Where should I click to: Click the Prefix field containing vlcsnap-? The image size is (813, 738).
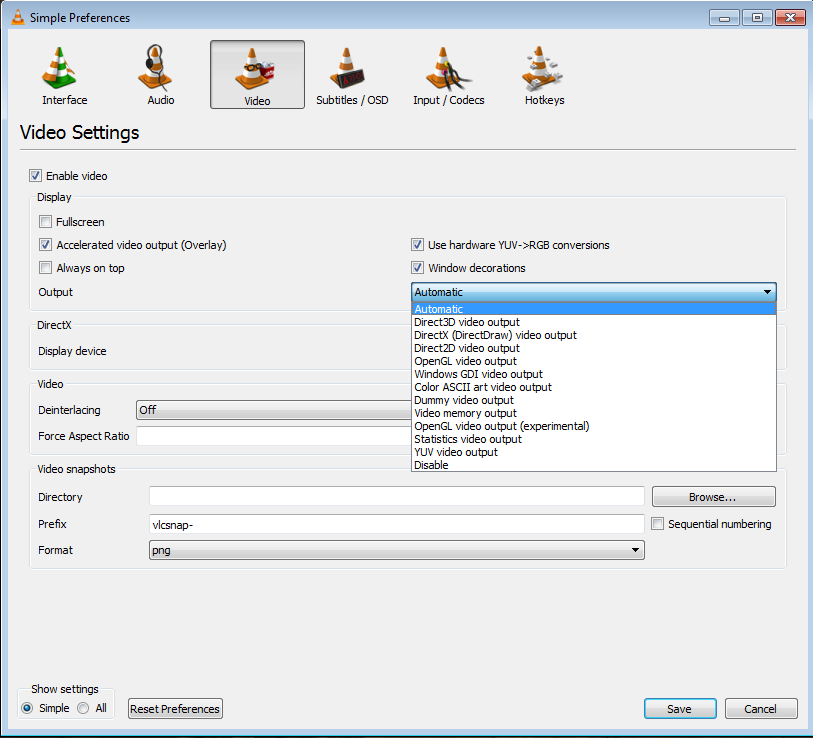tap(397, 524)
